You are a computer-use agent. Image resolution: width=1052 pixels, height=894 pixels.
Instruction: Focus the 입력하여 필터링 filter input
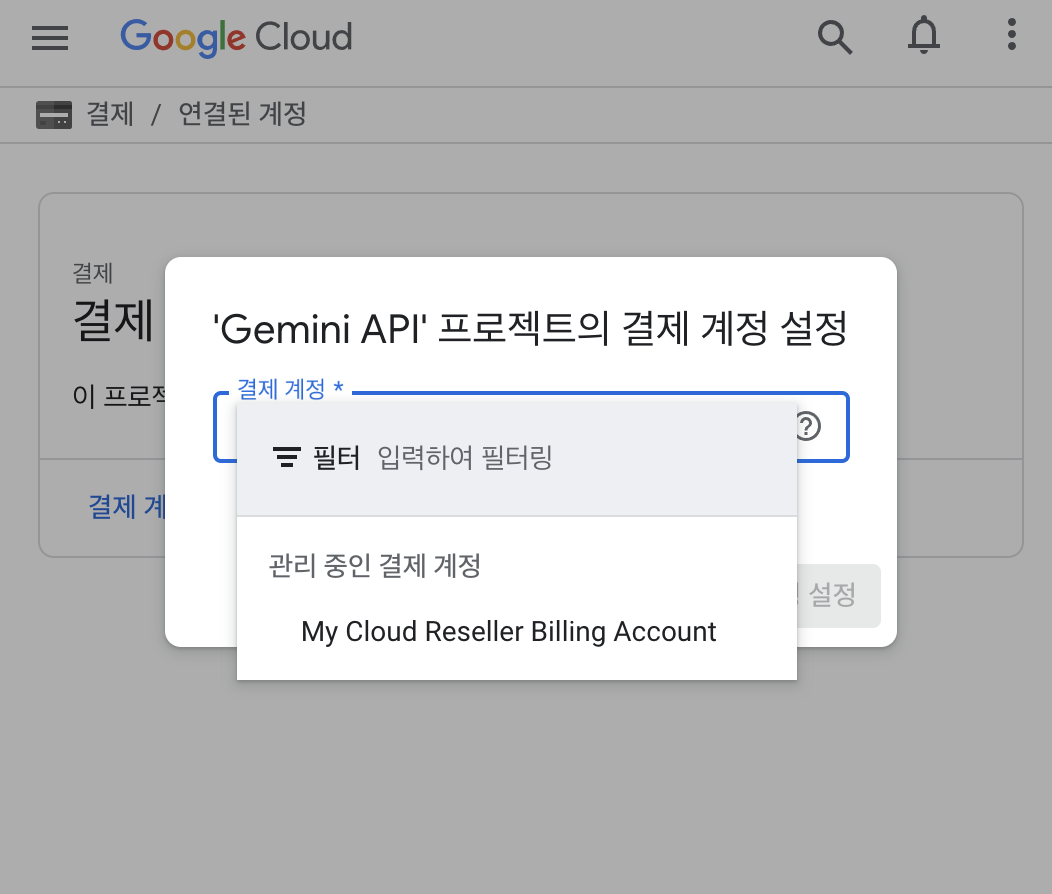pyautogui.click(x=465, y=457)
